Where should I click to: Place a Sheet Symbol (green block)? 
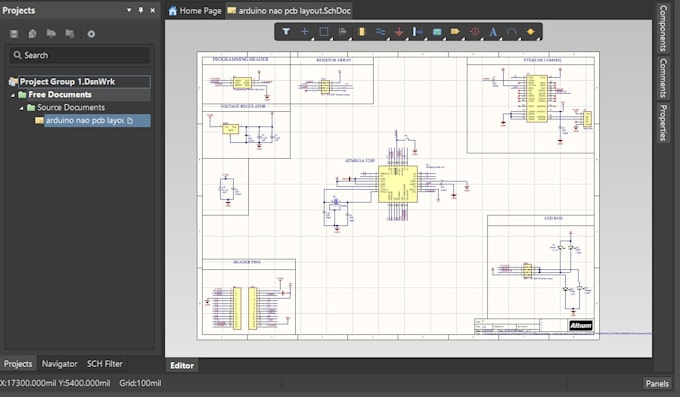click(437, 32)
